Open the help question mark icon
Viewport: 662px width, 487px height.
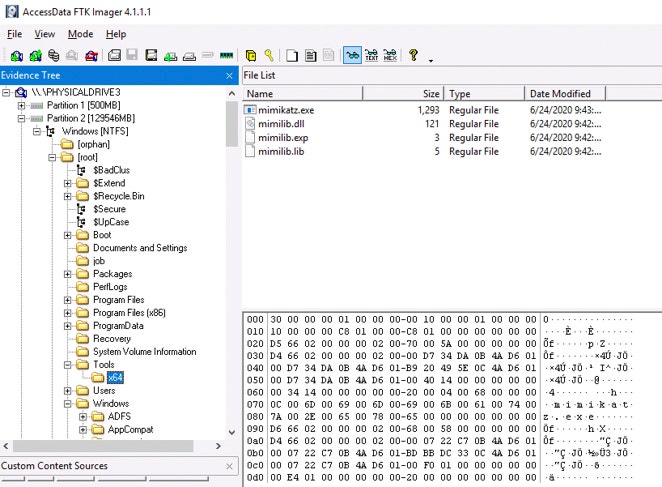tap(413, 55)
